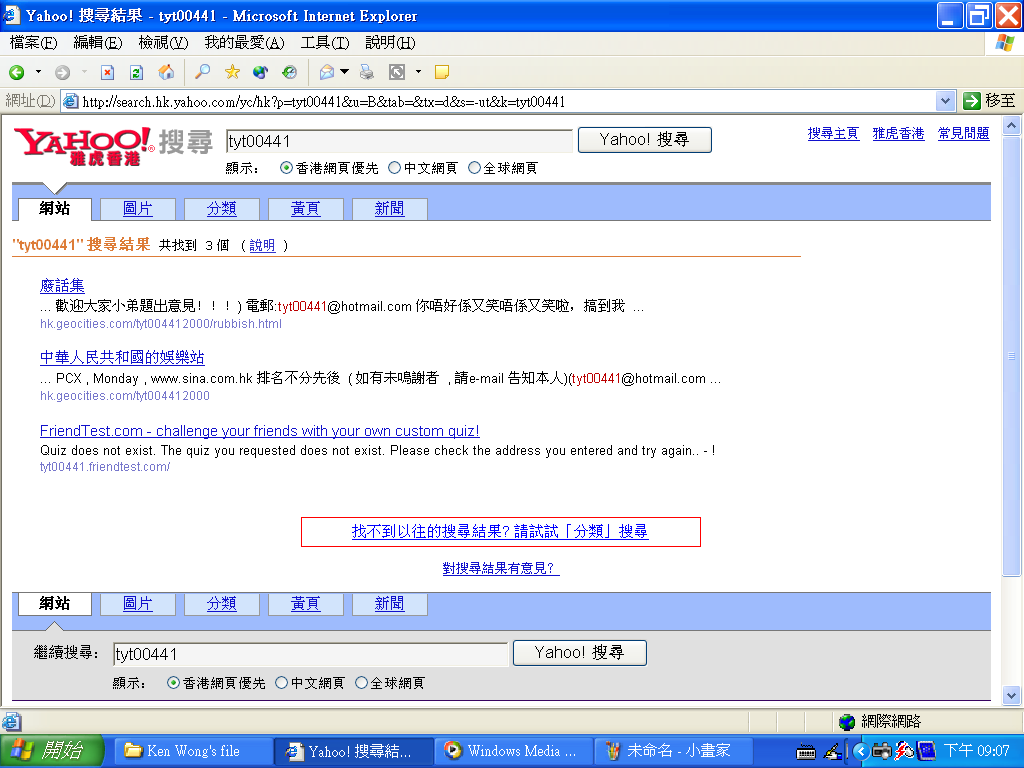Image resolution: width=1024 pixels, height=768 pixels.
Task: Select bottom 中文網頁 radio button
Action: pos(281,682)
